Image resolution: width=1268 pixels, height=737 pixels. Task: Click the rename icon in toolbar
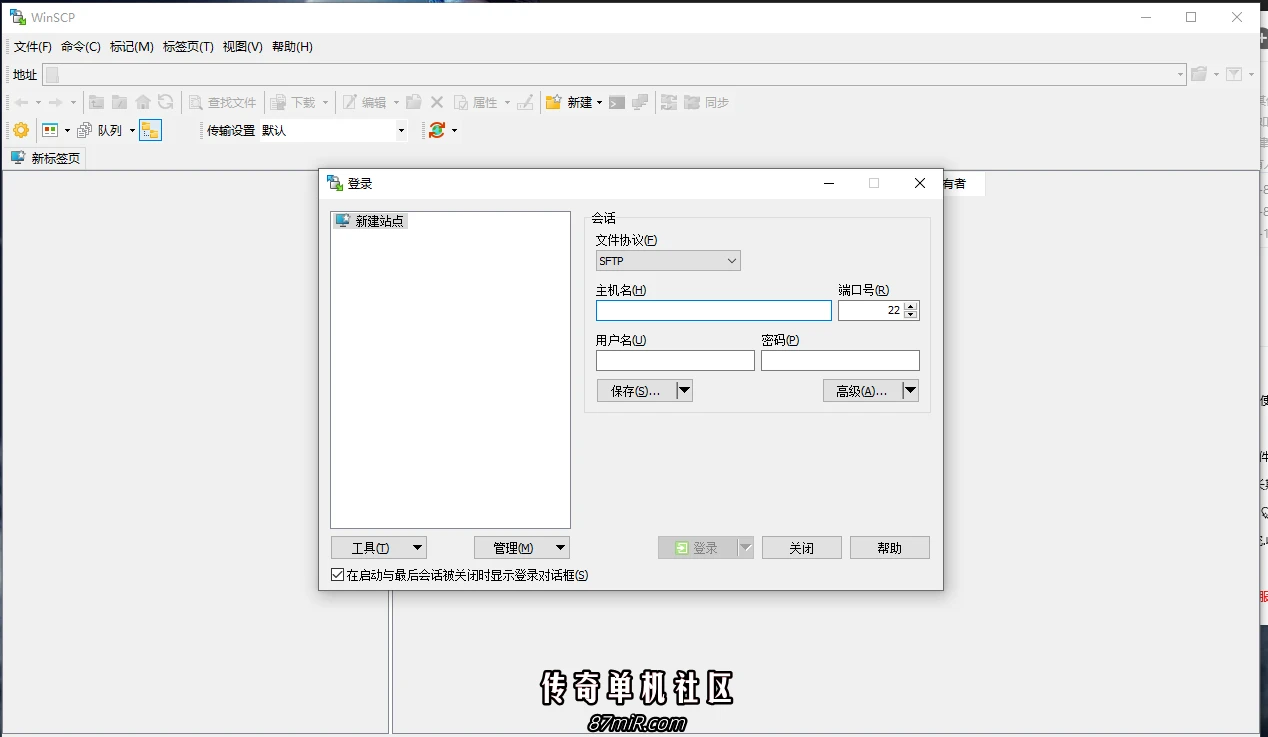coord(525,102)
